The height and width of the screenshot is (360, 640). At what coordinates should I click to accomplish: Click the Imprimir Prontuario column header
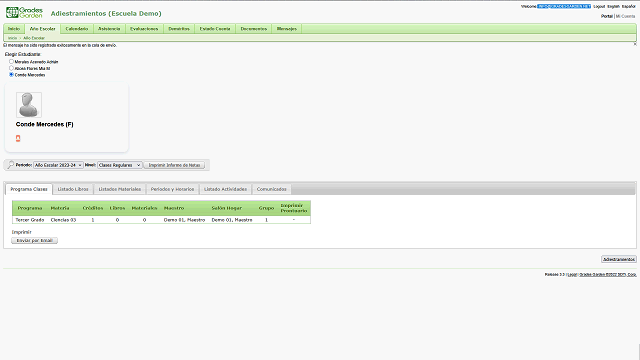(x=293, y=208)
